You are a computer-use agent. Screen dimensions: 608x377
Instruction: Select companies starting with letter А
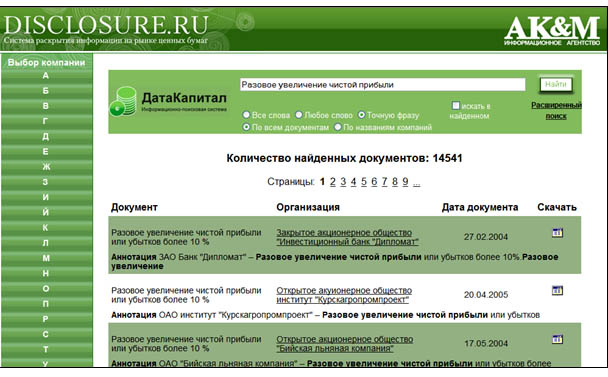(x=46, y=76)
